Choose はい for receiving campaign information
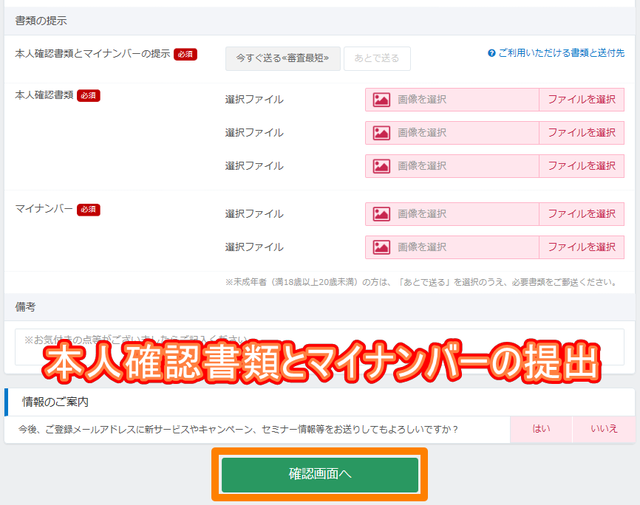This screenshot has height=505, width=640. pos(541,429)
